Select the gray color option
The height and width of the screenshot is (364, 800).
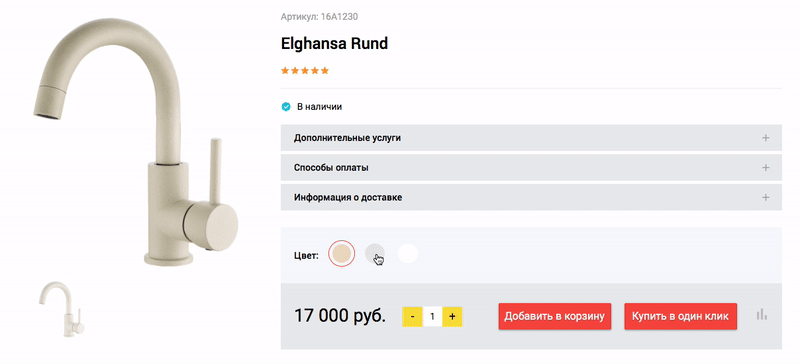coord(375,253)
